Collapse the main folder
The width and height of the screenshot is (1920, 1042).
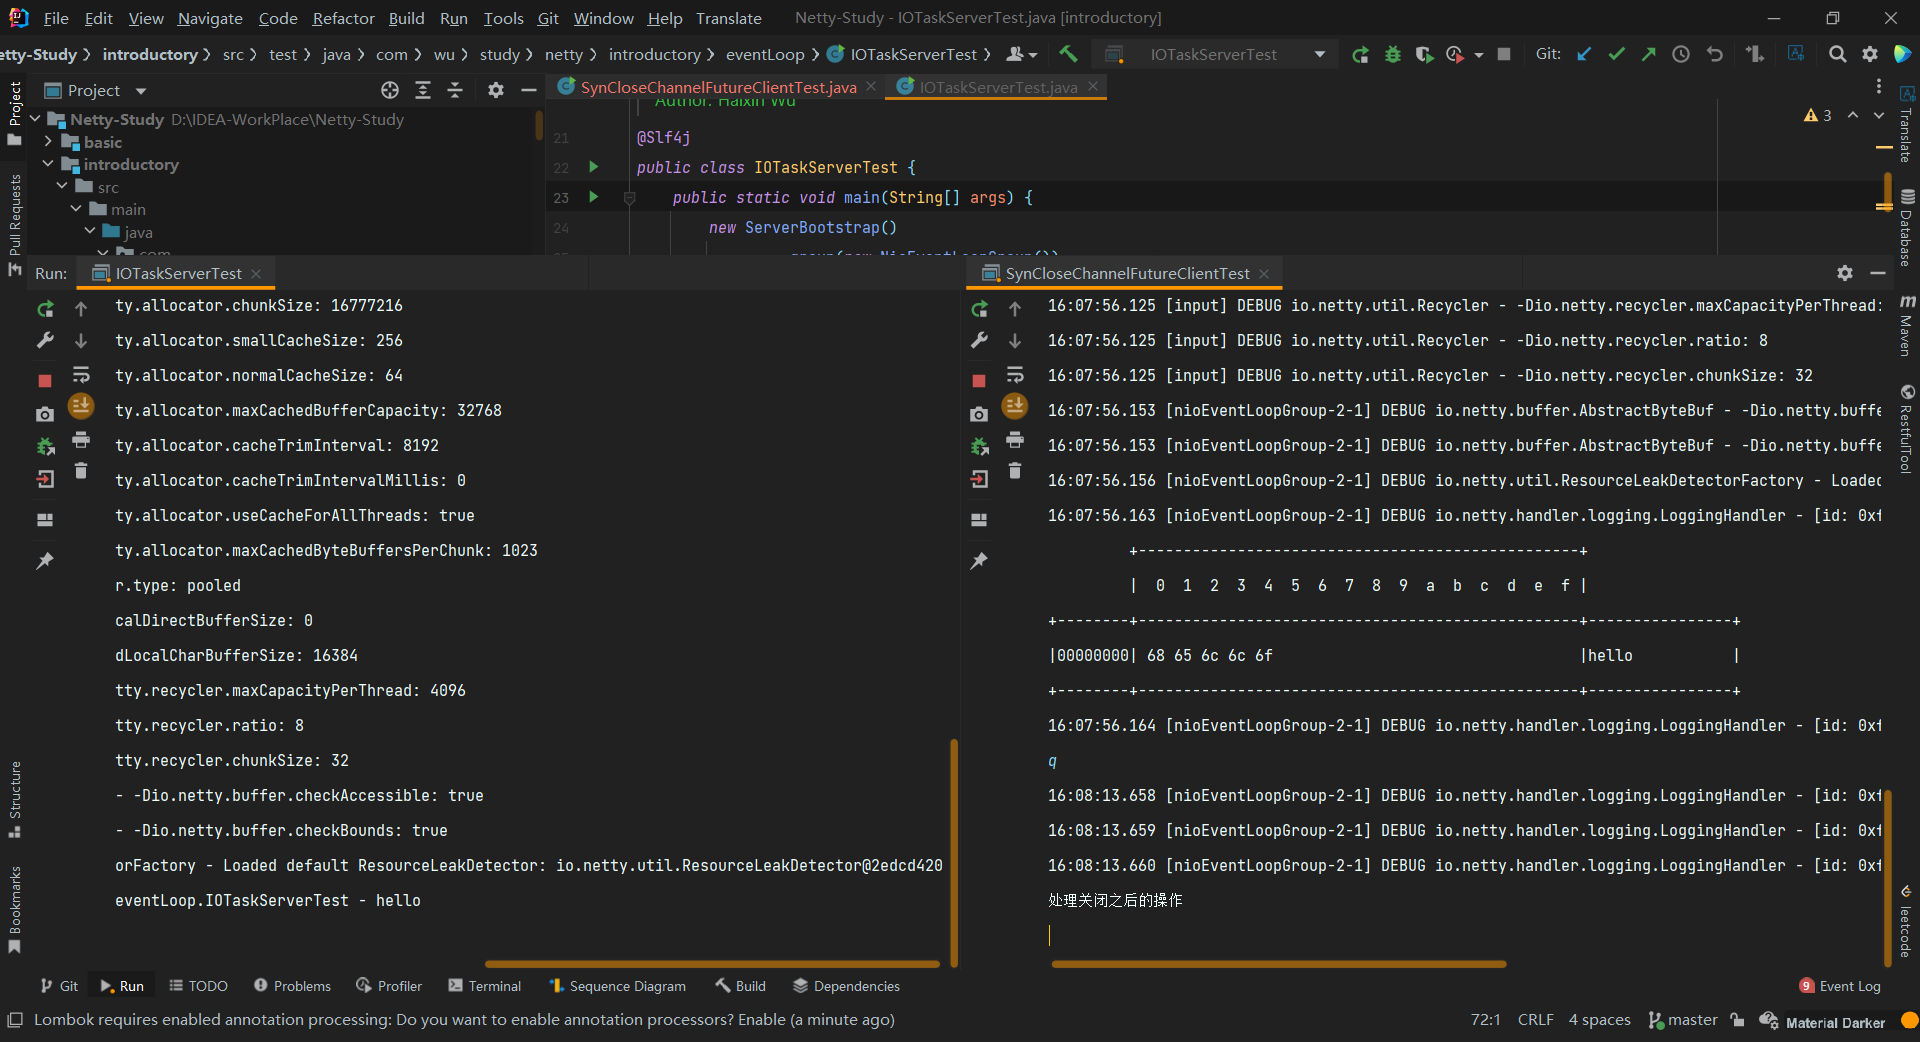click(76, 209)
